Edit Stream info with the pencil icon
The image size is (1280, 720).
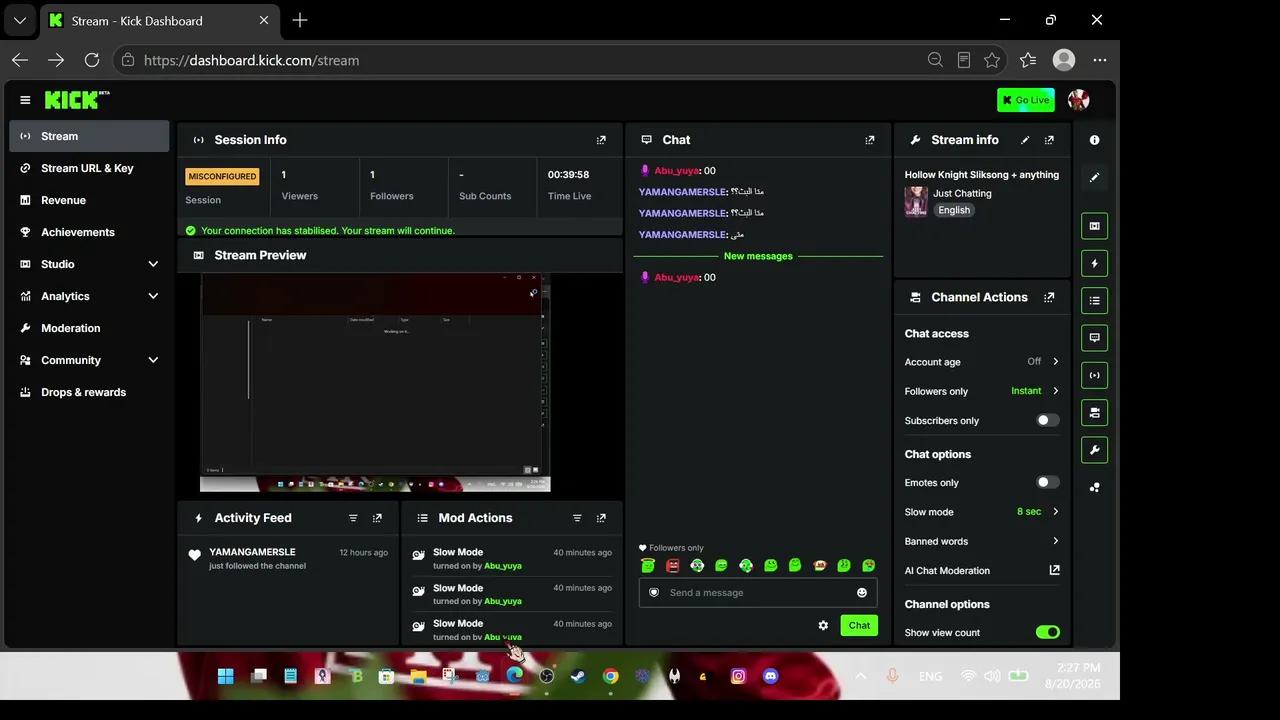click(x=1025, y=140)
